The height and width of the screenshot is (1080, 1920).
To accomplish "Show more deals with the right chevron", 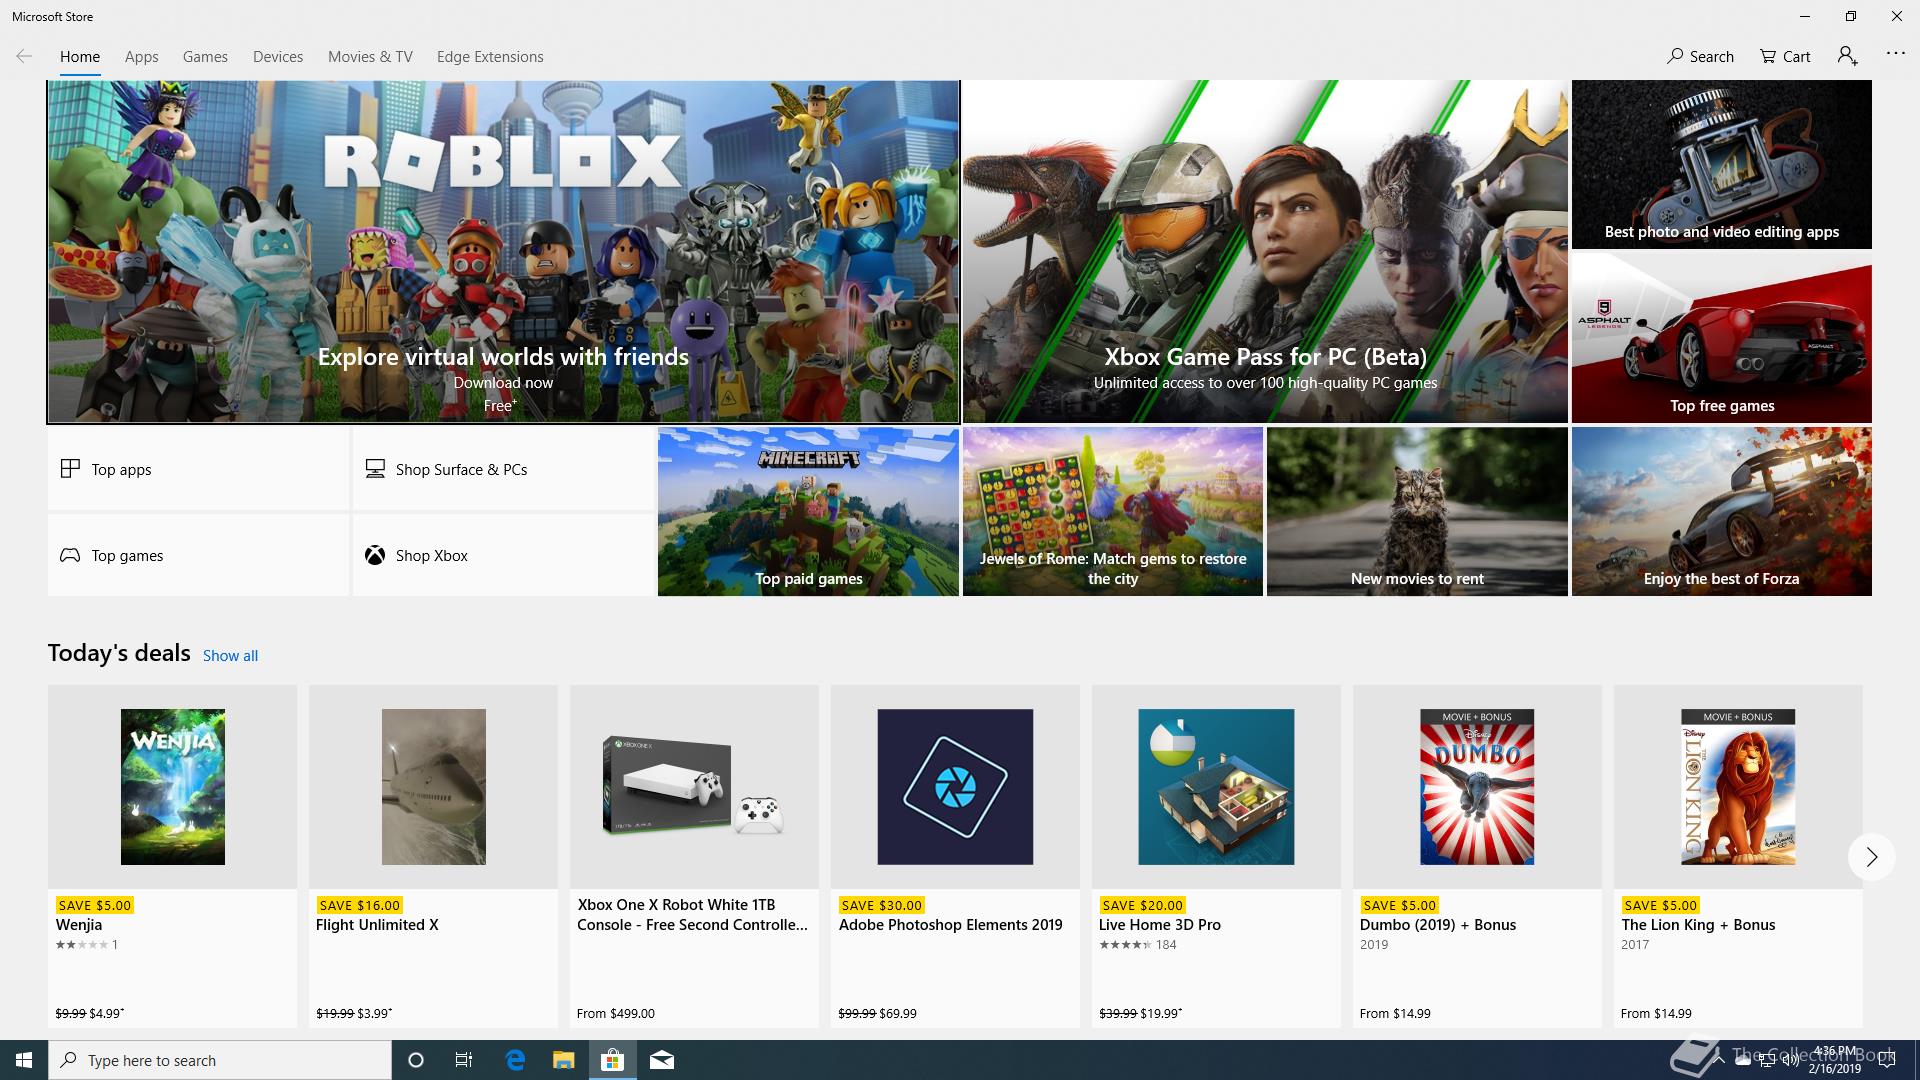I will tap(1871, 857).
